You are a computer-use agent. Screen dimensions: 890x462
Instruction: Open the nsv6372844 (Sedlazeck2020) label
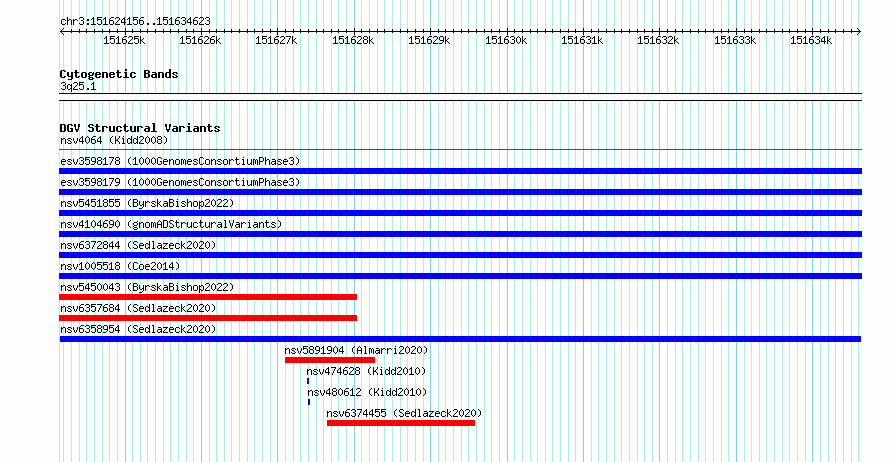click(138, 245)
